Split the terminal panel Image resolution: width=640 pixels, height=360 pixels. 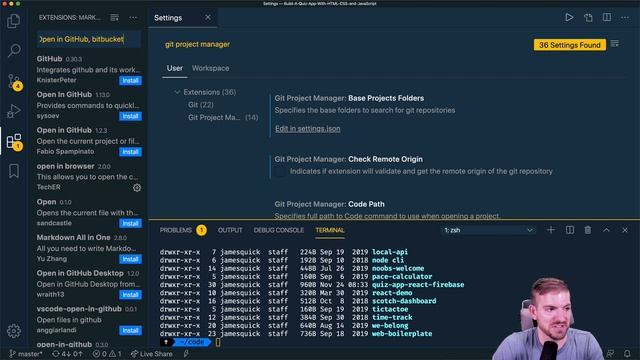point(570,230)
